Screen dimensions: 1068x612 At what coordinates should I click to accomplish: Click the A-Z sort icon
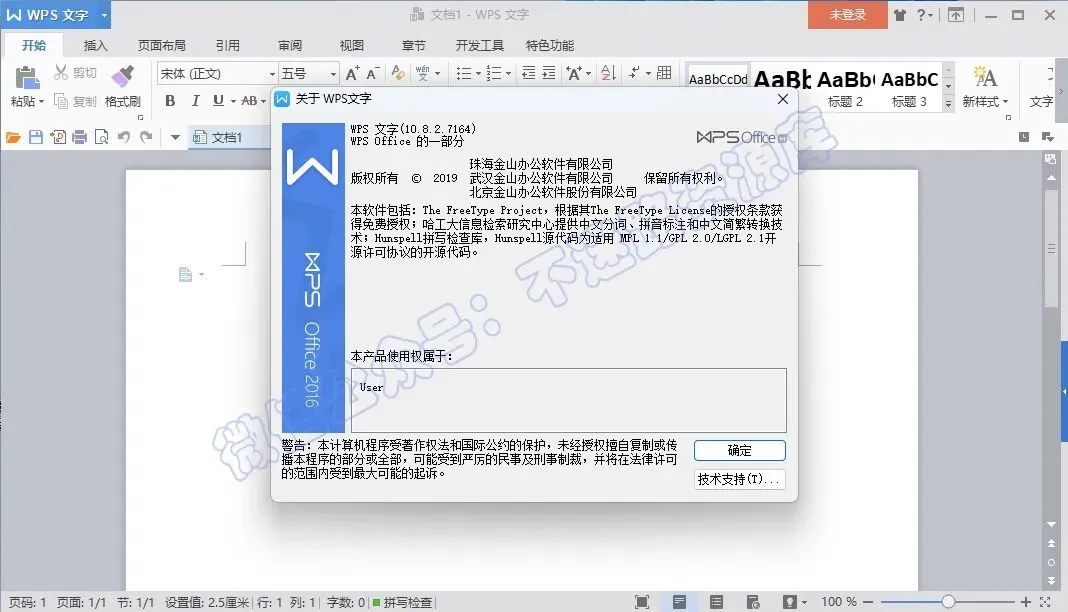point(608,73)
